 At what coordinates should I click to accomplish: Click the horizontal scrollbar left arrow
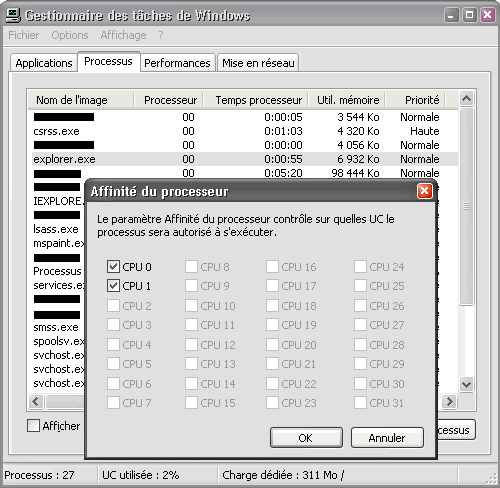[36, 402]
